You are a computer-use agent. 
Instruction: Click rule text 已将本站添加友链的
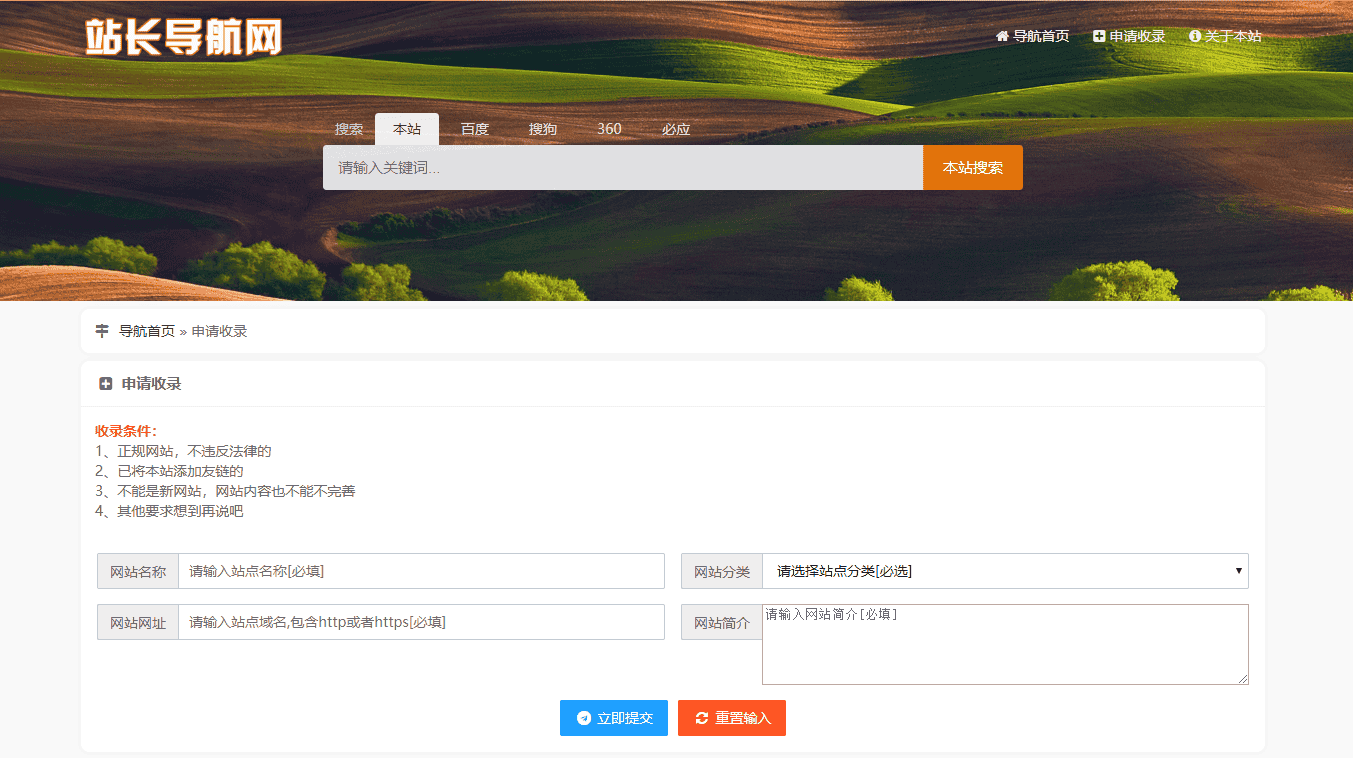pyautogui.click(x=180, y=471)
